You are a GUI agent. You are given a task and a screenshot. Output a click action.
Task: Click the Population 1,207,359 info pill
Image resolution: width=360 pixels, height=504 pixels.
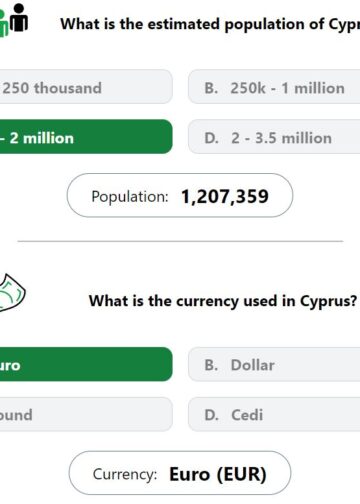coord(180,195)
